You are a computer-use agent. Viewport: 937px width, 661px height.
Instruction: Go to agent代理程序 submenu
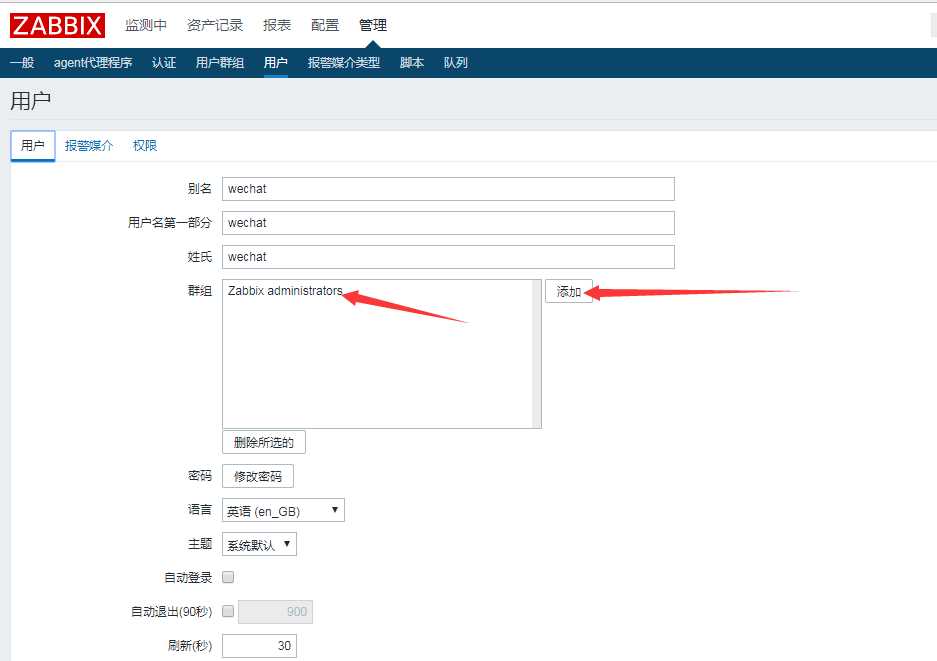[93, 63]
